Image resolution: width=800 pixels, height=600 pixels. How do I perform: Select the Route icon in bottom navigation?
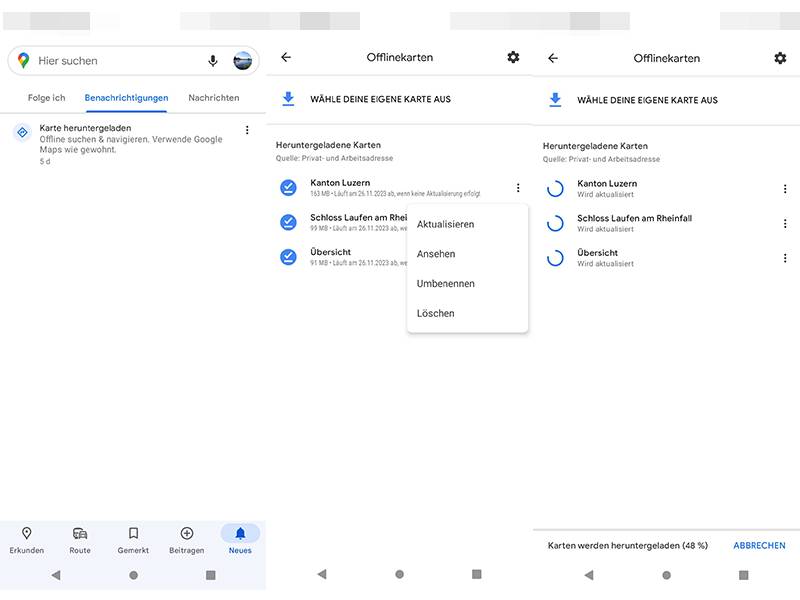coord(80,540)
